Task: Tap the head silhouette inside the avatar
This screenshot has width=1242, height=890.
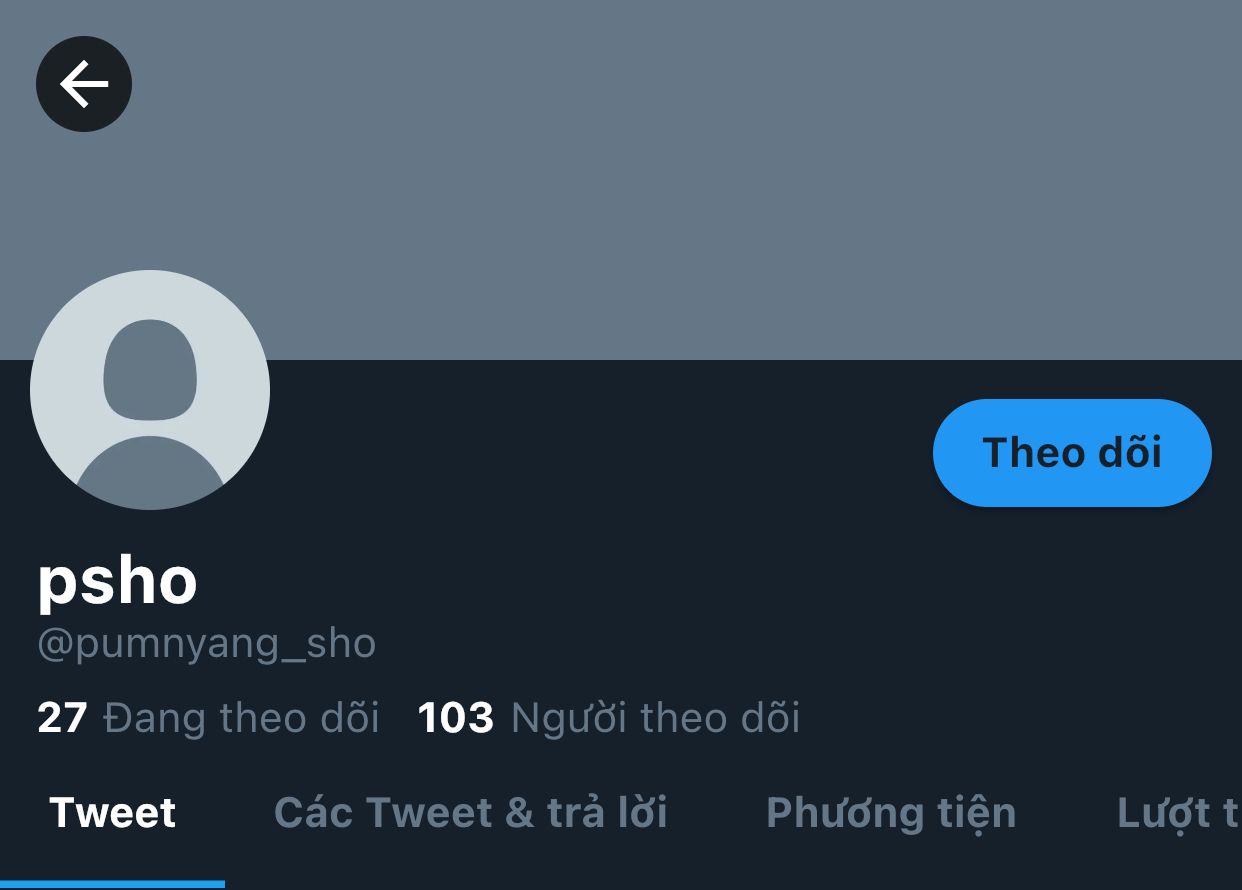Action: pos(150,370)
